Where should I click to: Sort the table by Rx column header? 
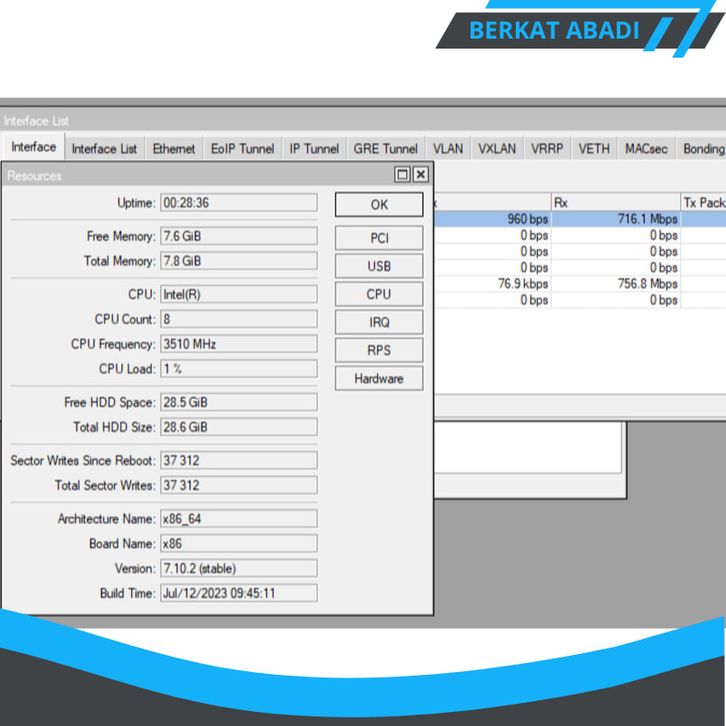(x=613, y=202)
